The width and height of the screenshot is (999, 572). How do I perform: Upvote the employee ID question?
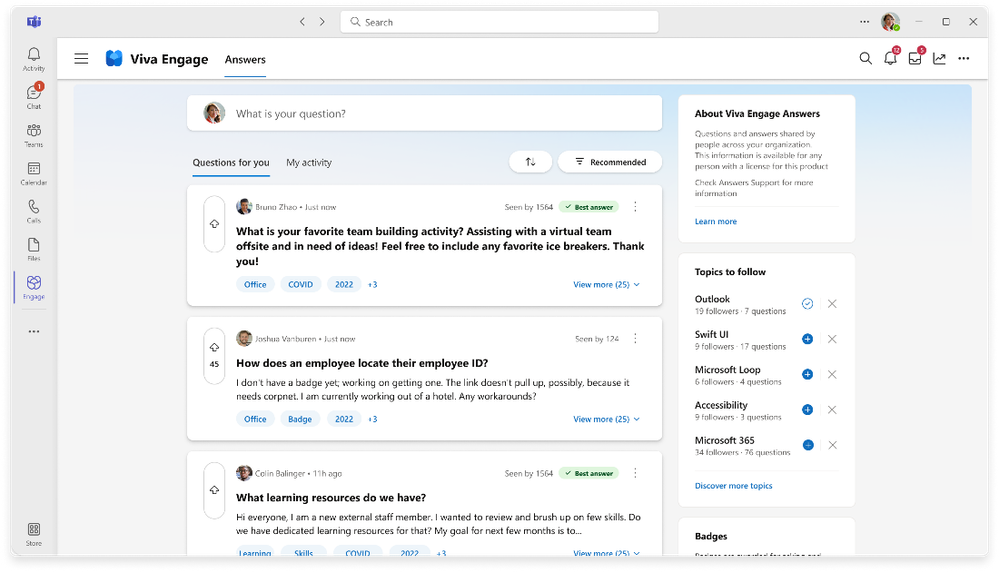214,348
